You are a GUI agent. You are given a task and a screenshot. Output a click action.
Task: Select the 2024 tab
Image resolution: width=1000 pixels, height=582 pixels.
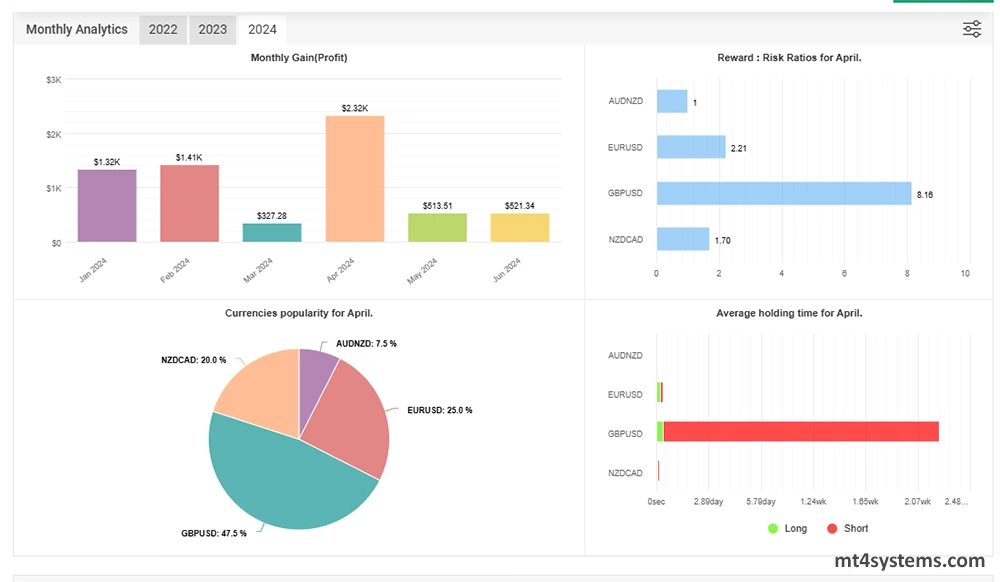pyautogui.click(x=262, y=29)
